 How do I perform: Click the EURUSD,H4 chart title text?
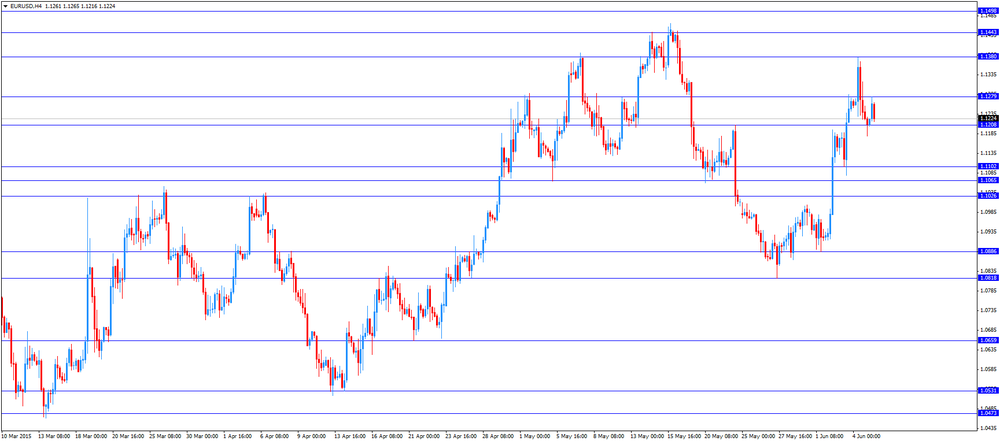(26, 6)
